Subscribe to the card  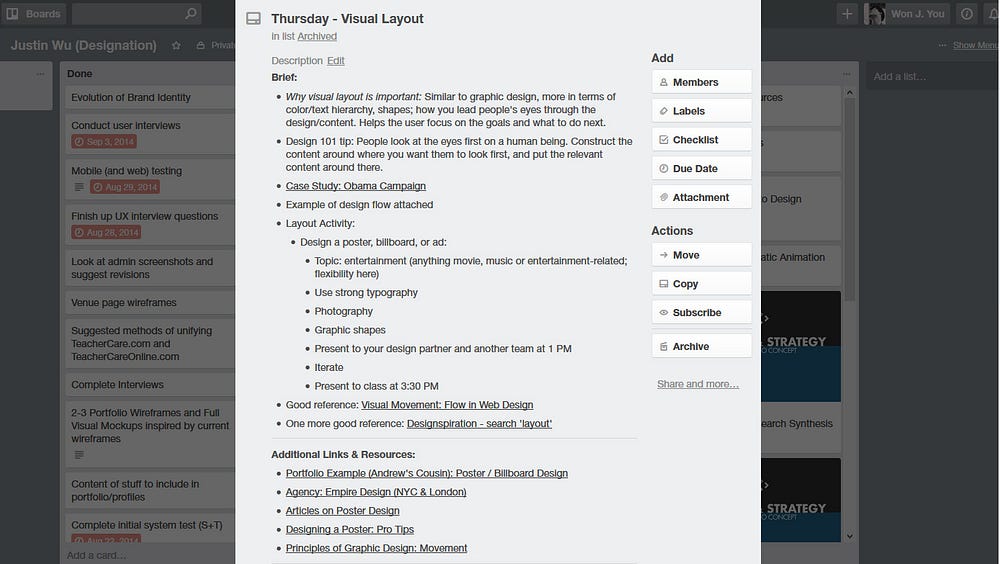click(x=702, y=312)
